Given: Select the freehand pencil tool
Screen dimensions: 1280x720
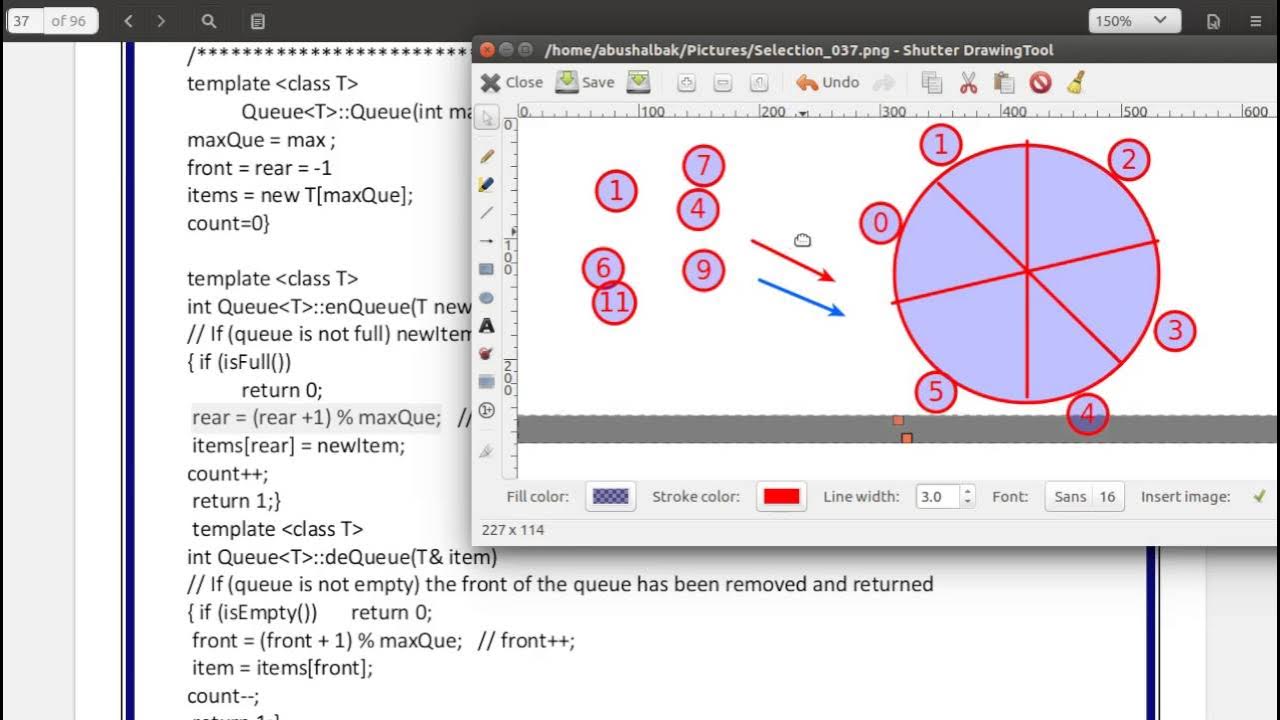Looking at the screenshot, I should click(x=487, y=157).
